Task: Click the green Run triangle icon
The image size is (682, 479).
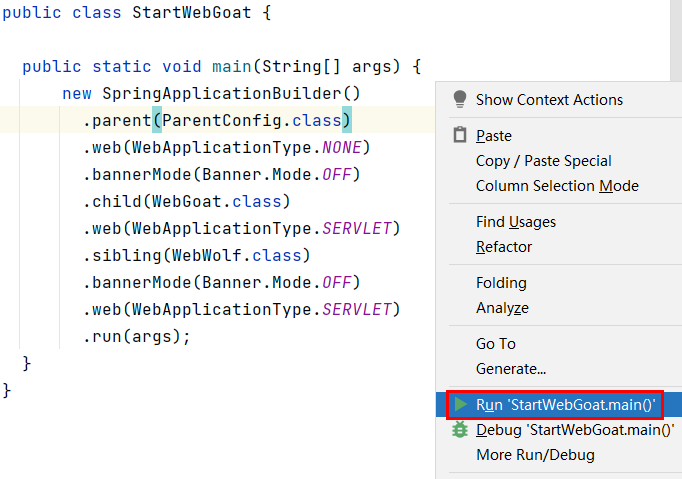Action: [x=461, y=404]
